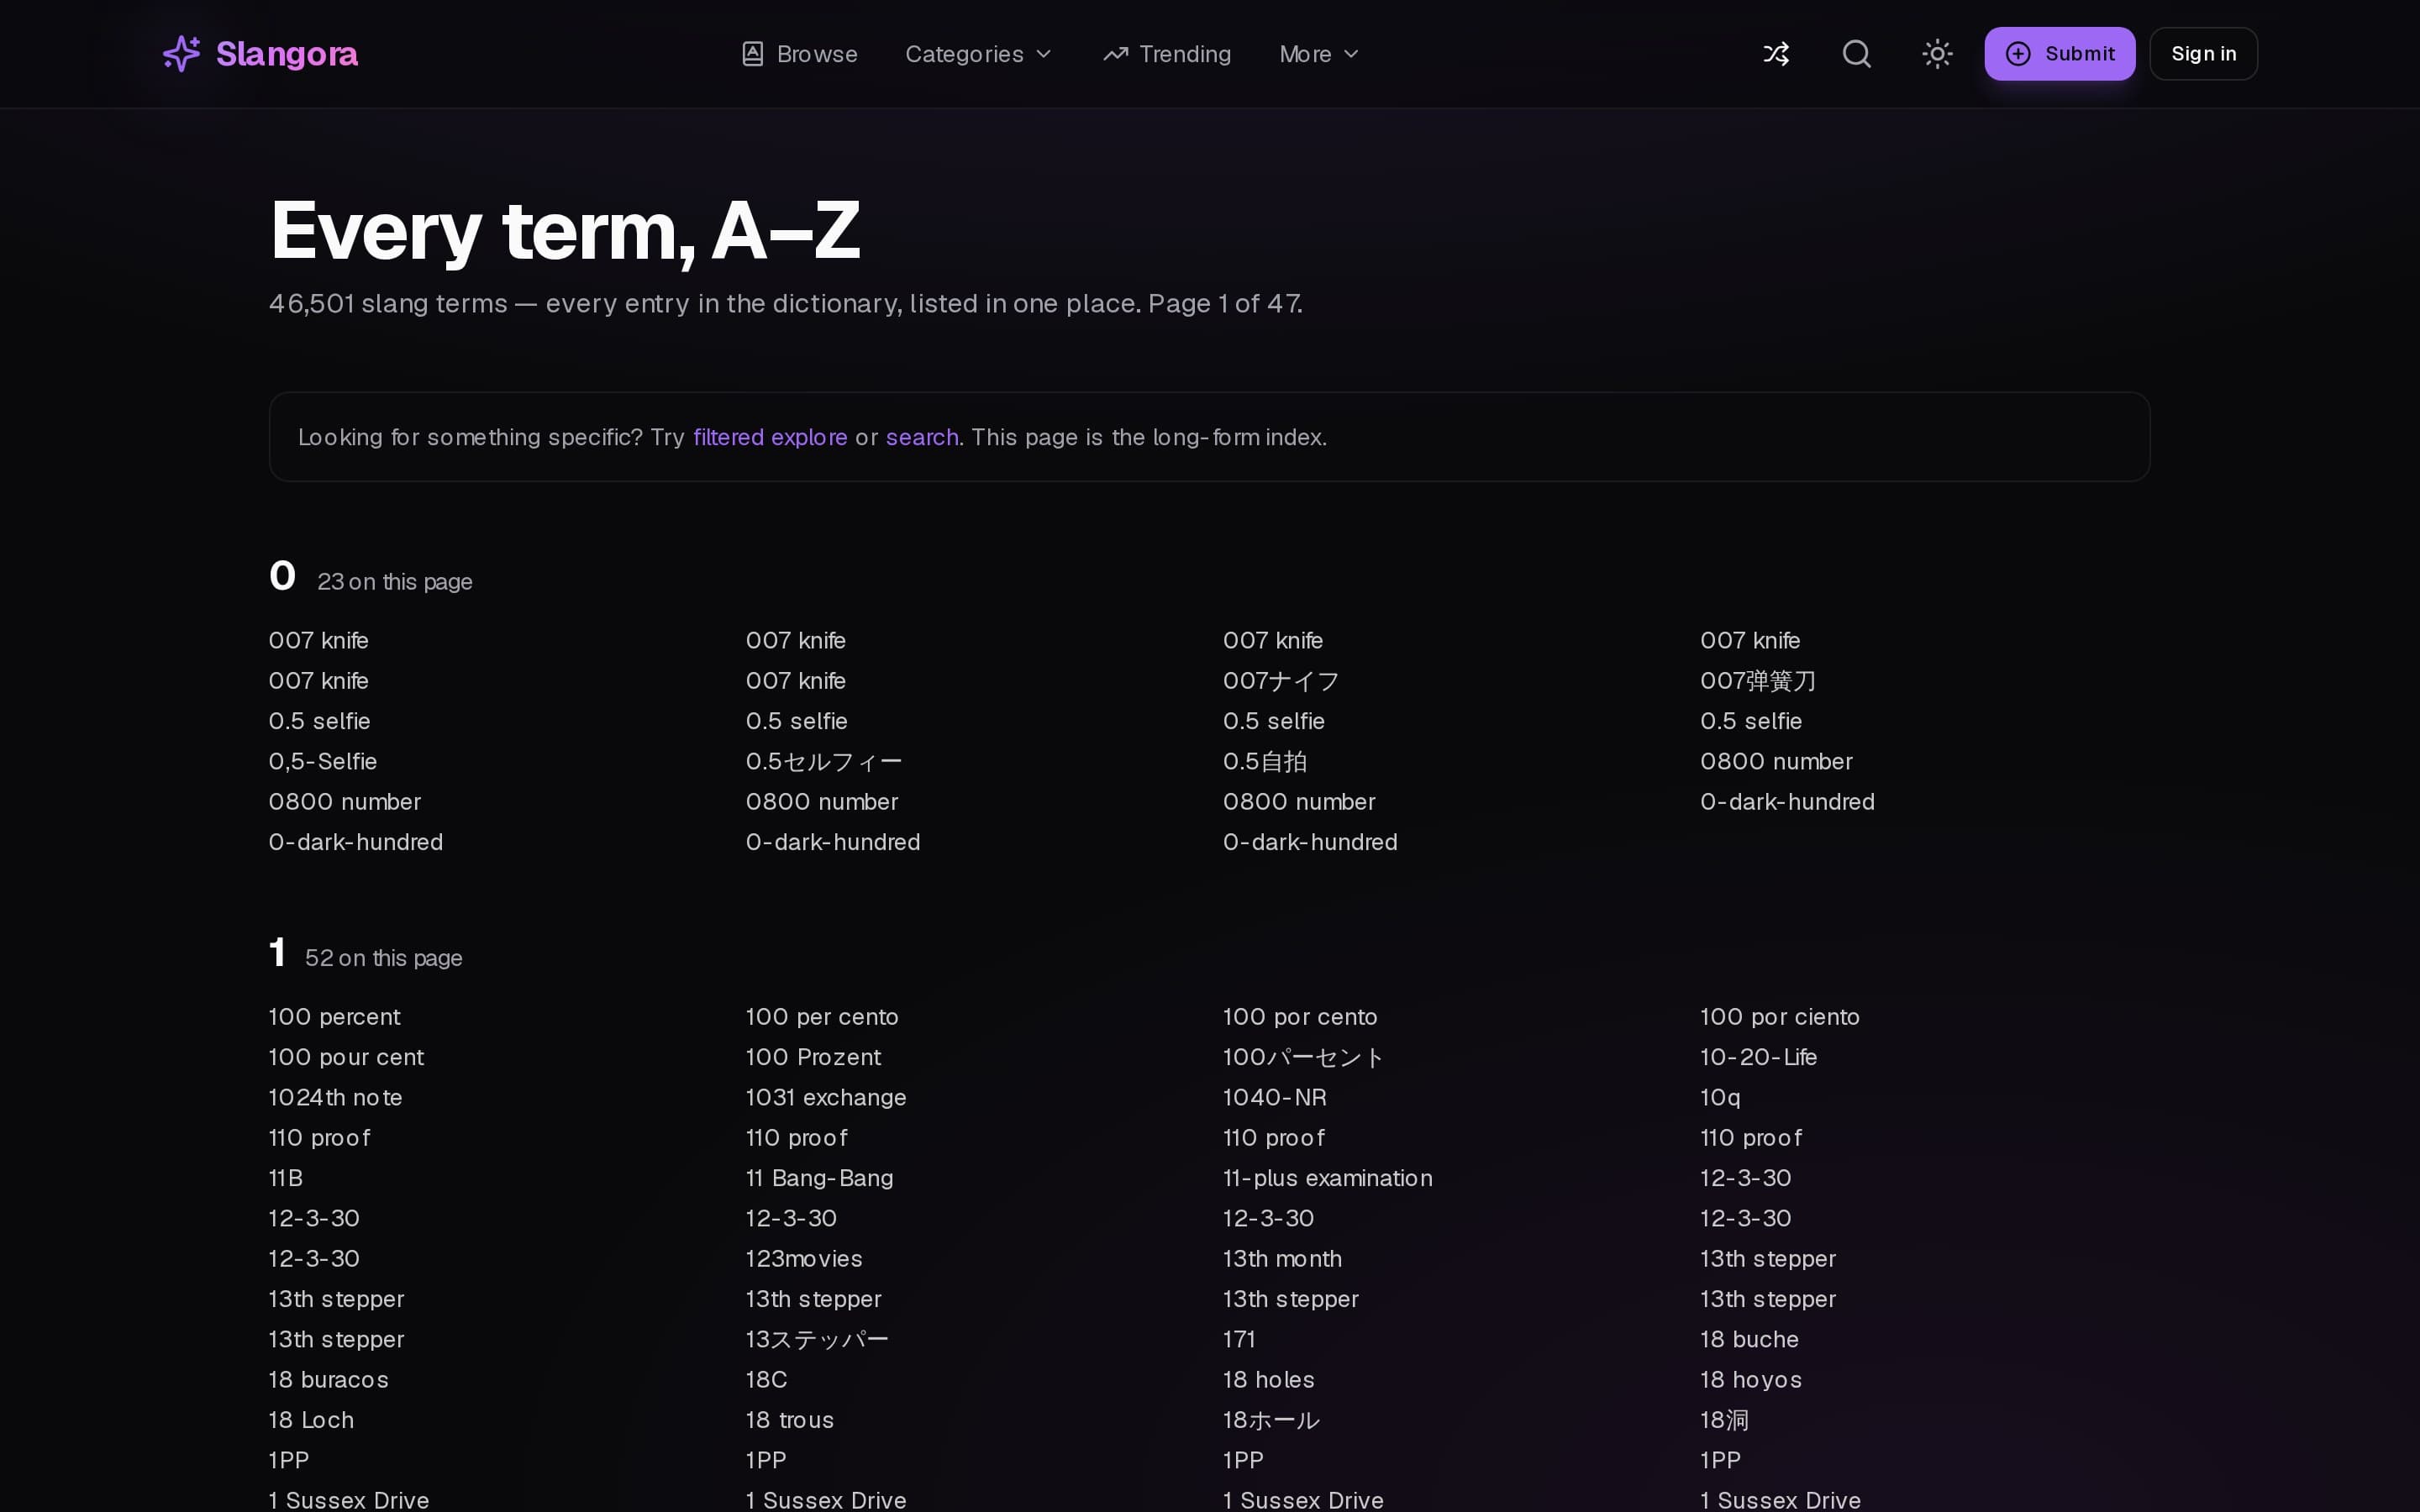Viewport: 2420px width, 1512px height.
Task: Click the '23 on this page' count
Action: pyautogui.click(x=395, y=582)
